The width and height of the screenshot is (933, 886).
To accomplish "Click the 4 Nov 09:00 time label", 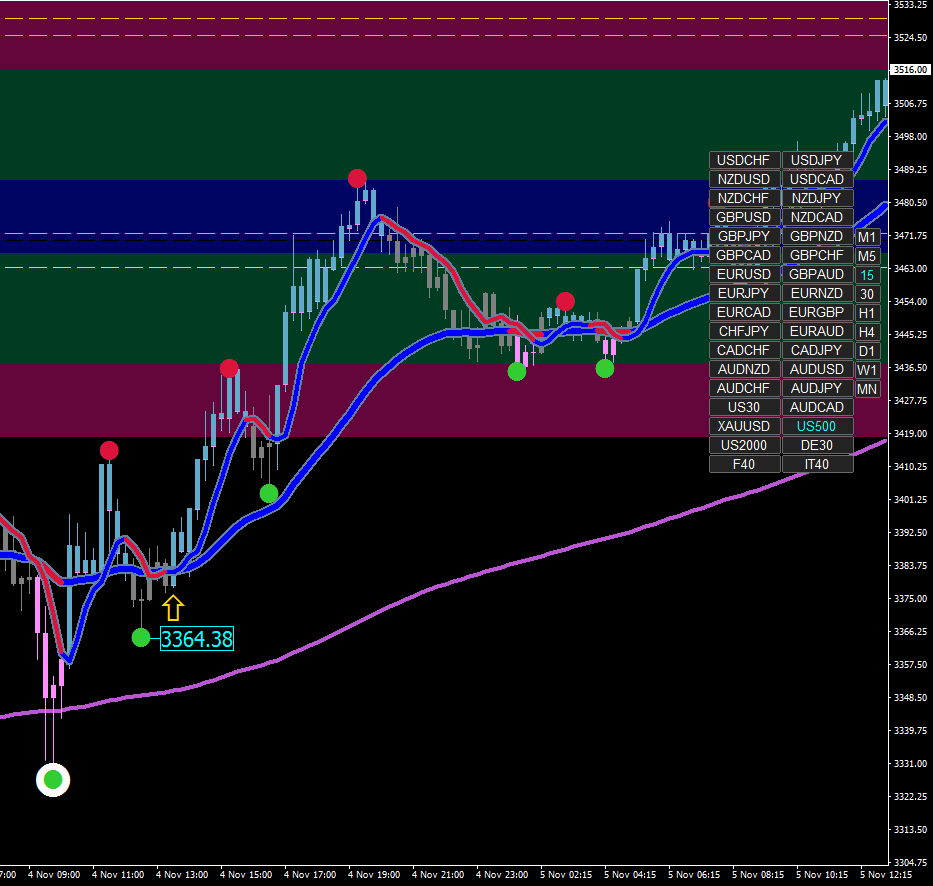I will 54,875.
